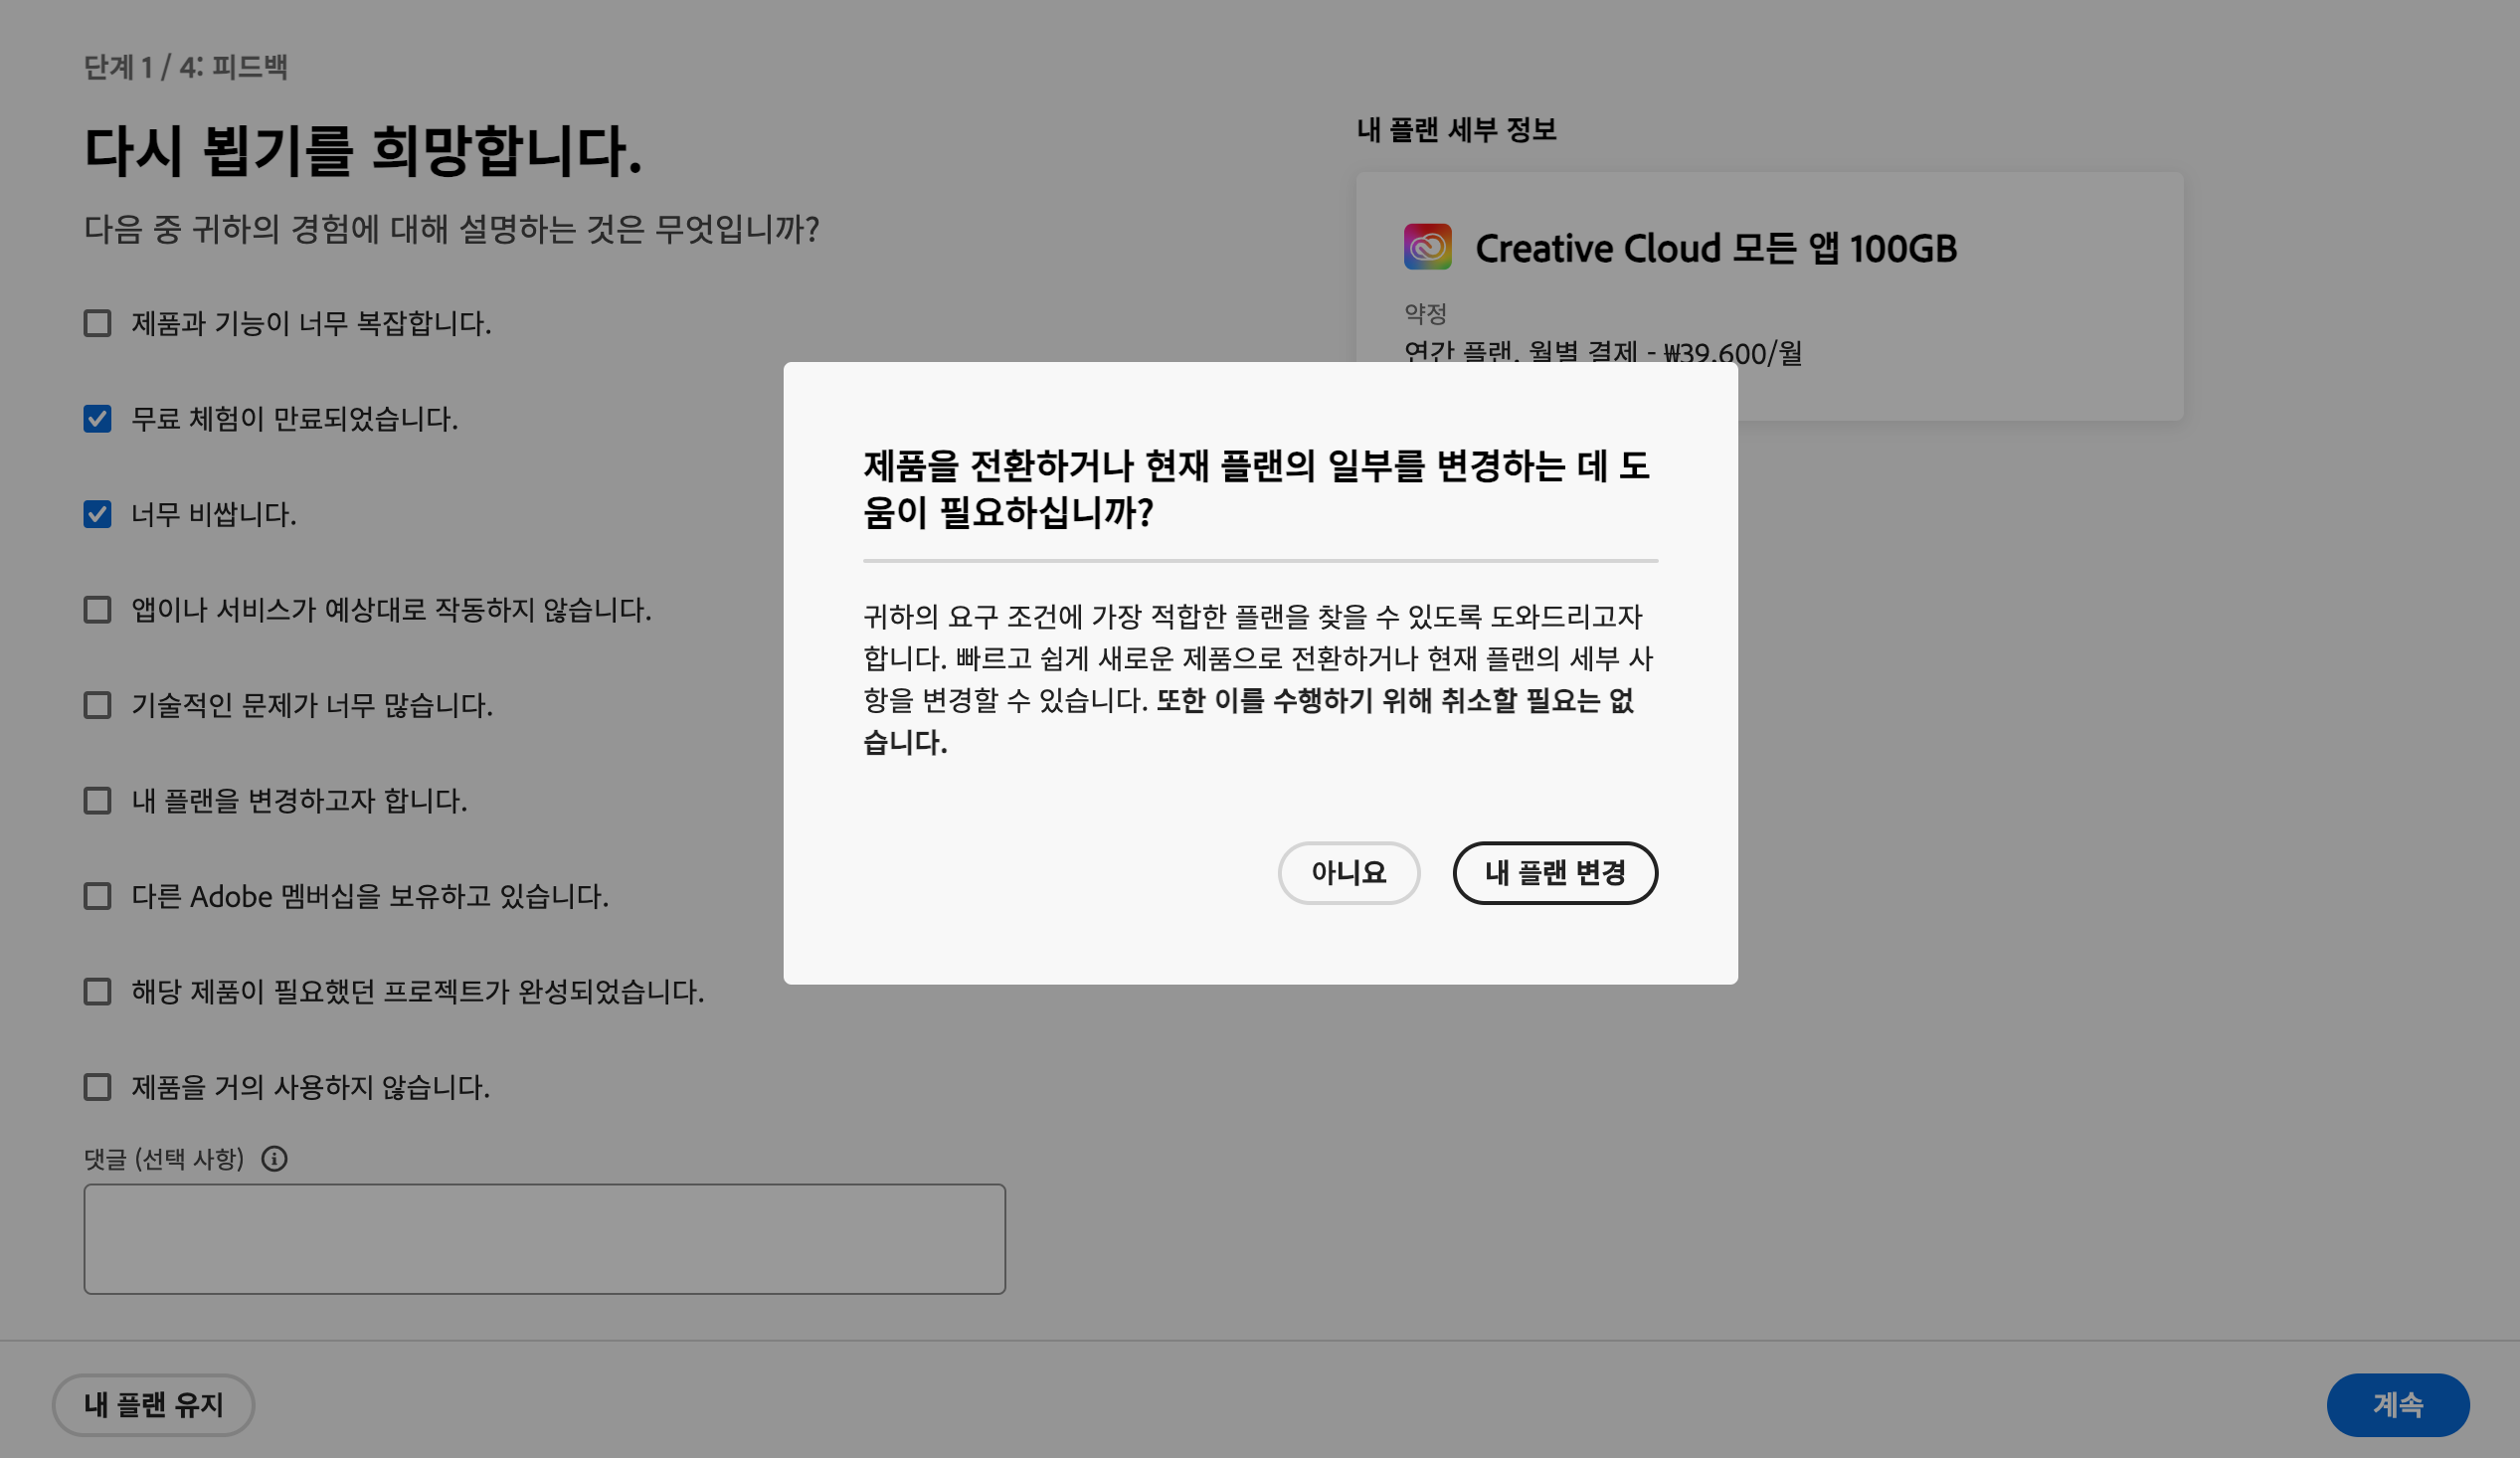Click the '단계 1 / 4: 피드백' step label
The width and height of the screenshot is (2520, 1458).
pos(185,67)
